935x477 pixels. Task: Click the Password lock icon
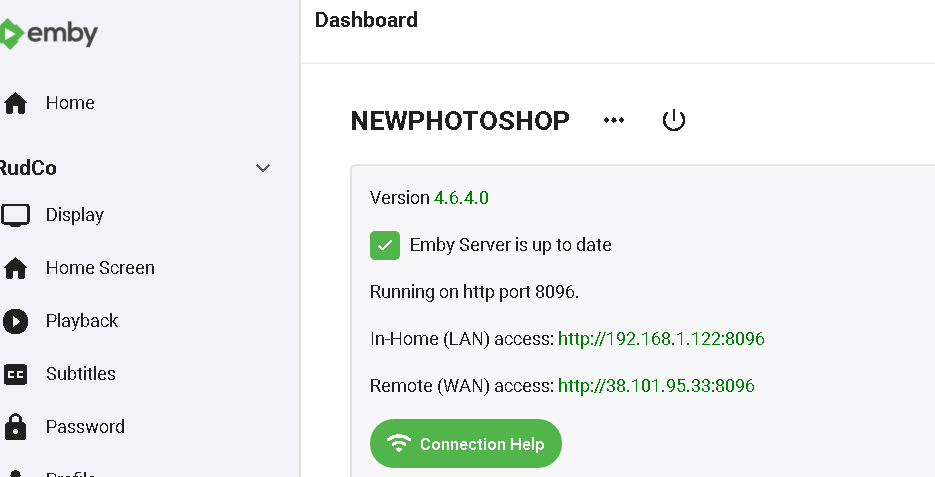click(15, 427)
